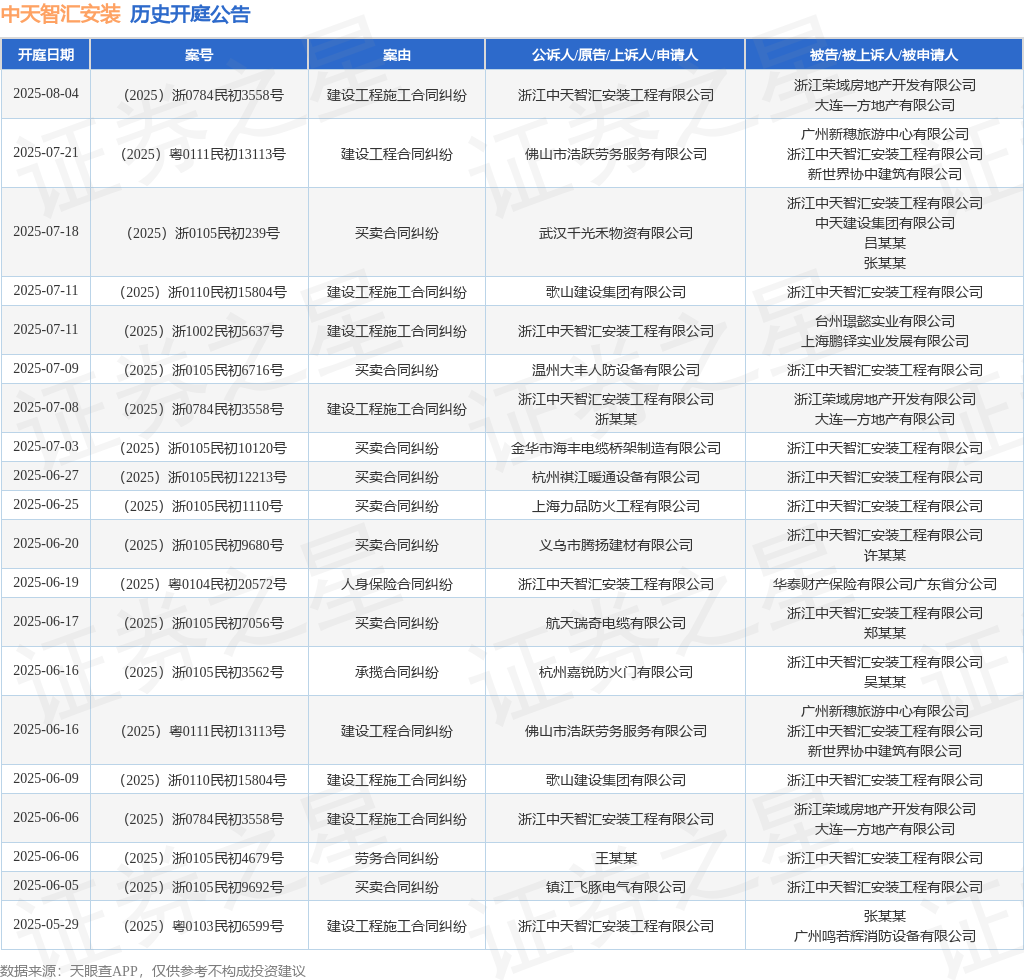Select the date 2025-06-20
The height and width of the screenshot is (980, 1024).
pyautogui.click(x=46, y=544)
